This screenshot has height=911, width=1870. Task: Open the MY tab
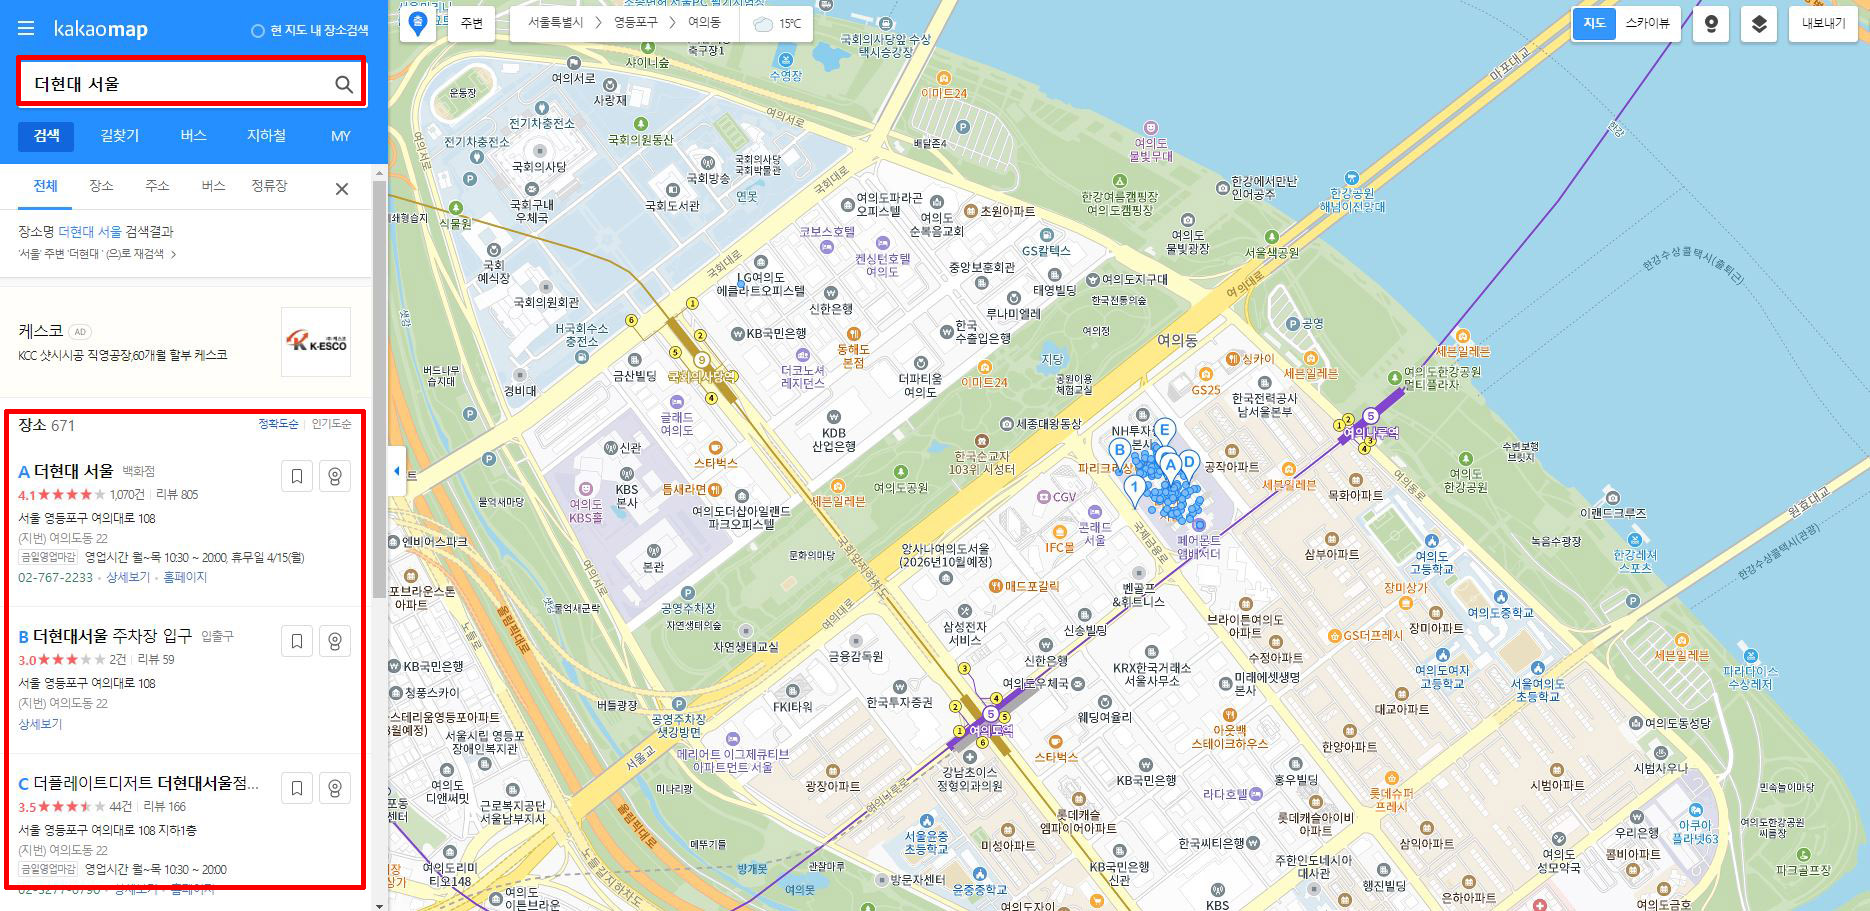coord(340,136)
